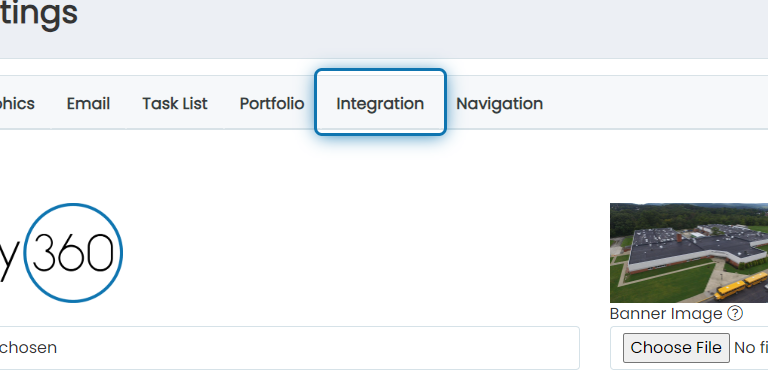Viewport: 768px width, 377px height.
Task: Click the empty space inside the logo file field
Action: coord(318,348)
